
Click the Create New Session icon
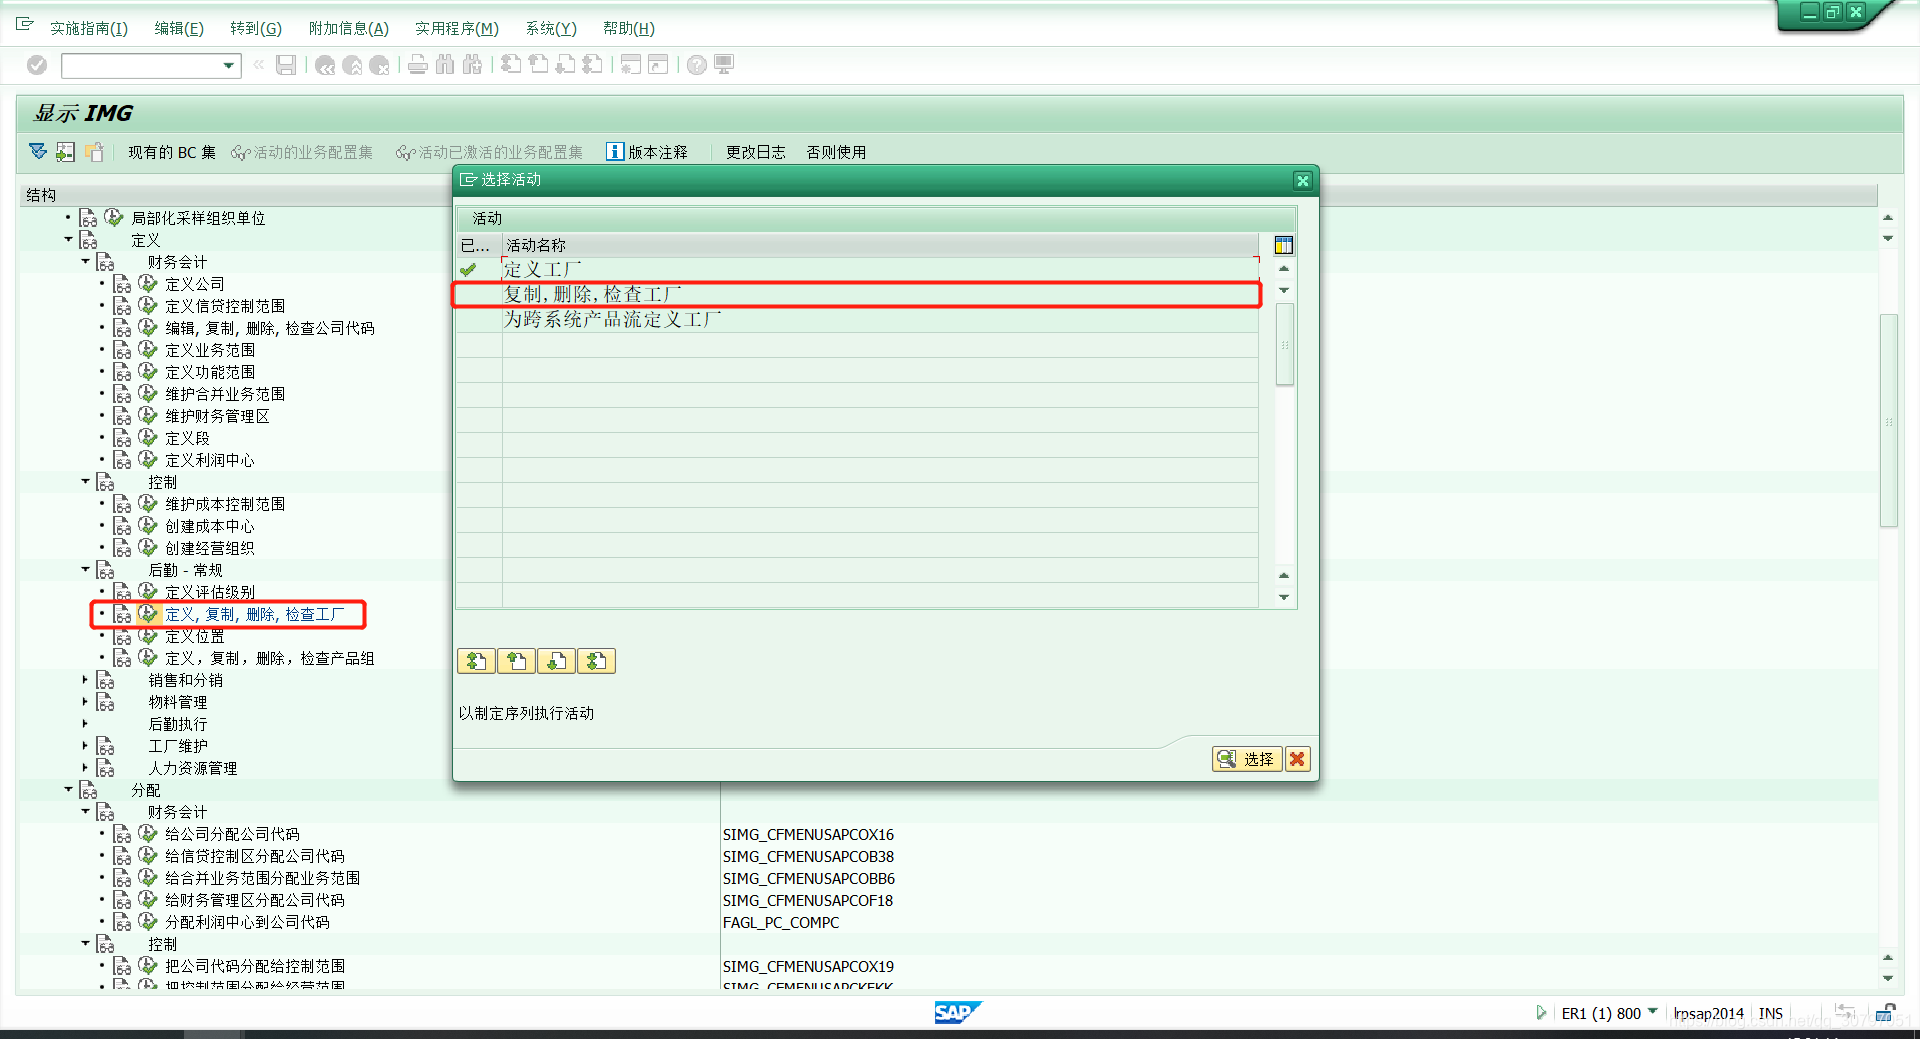[x=630, y=65]
